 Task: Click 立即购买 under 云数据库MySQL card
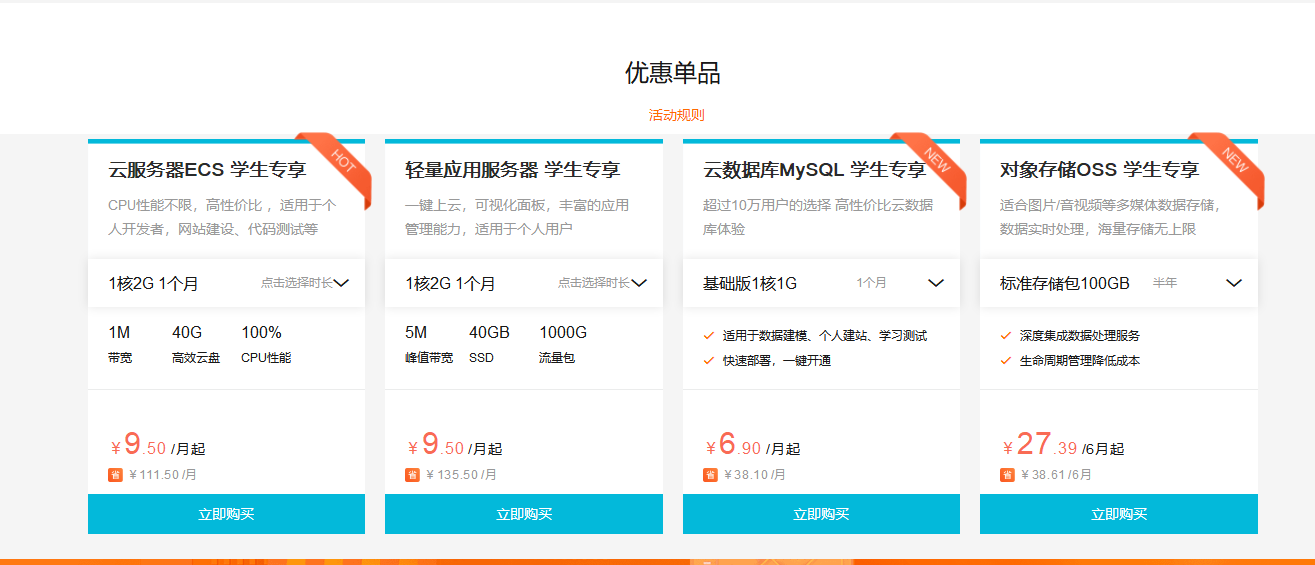(821, 514)
